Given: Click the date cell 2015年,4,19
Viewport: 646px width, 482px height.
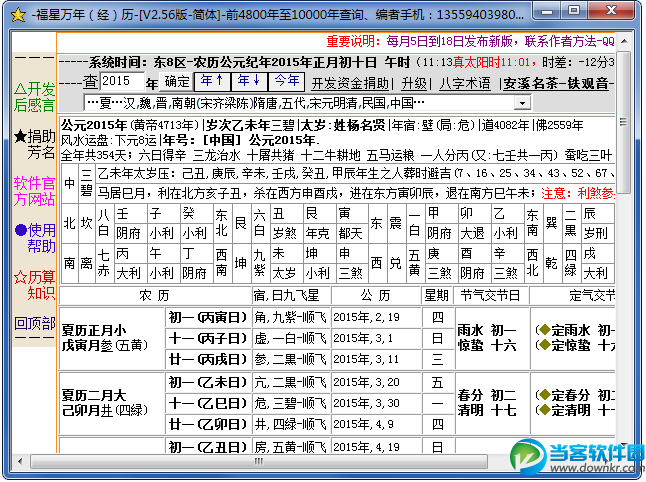Looking at the screenshot, I should [x=376, y=447].
